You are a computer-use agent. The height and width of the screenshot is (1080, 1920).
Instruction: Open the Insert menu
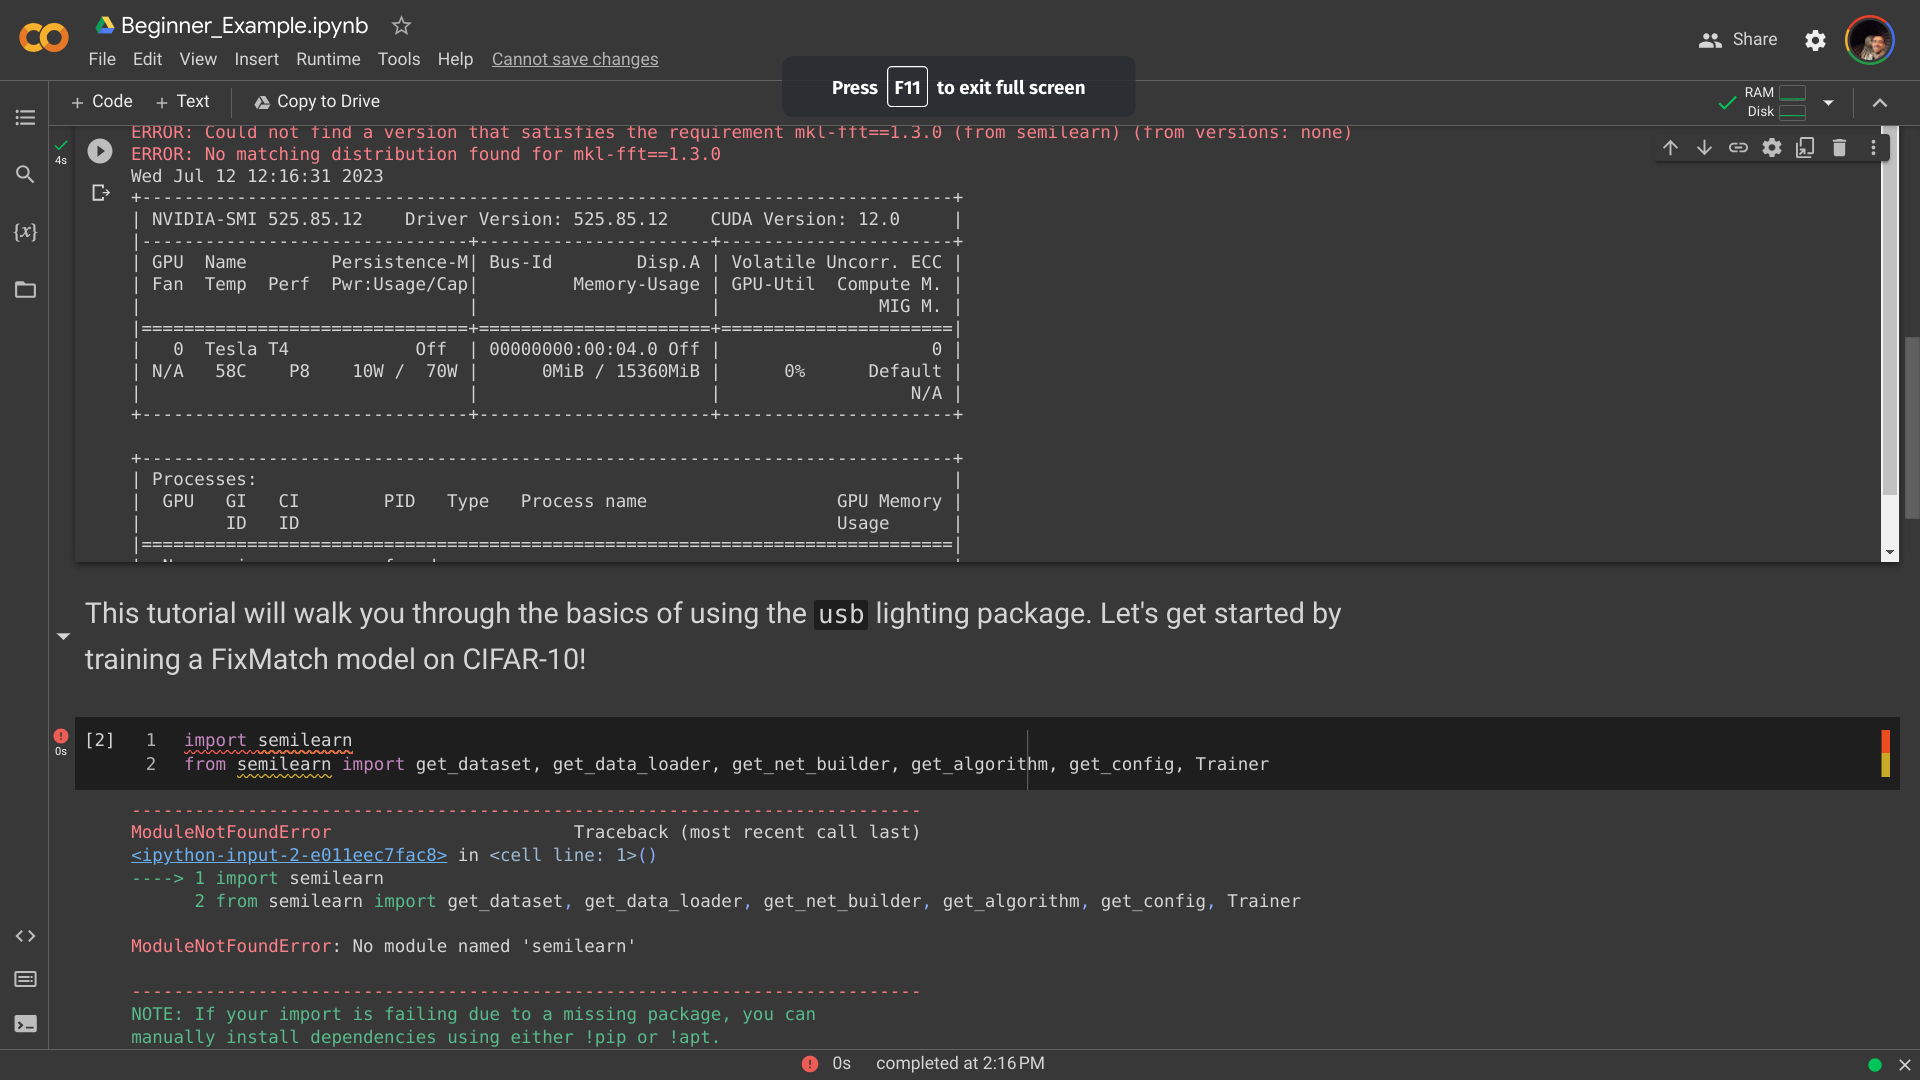(x=257, y=59)
